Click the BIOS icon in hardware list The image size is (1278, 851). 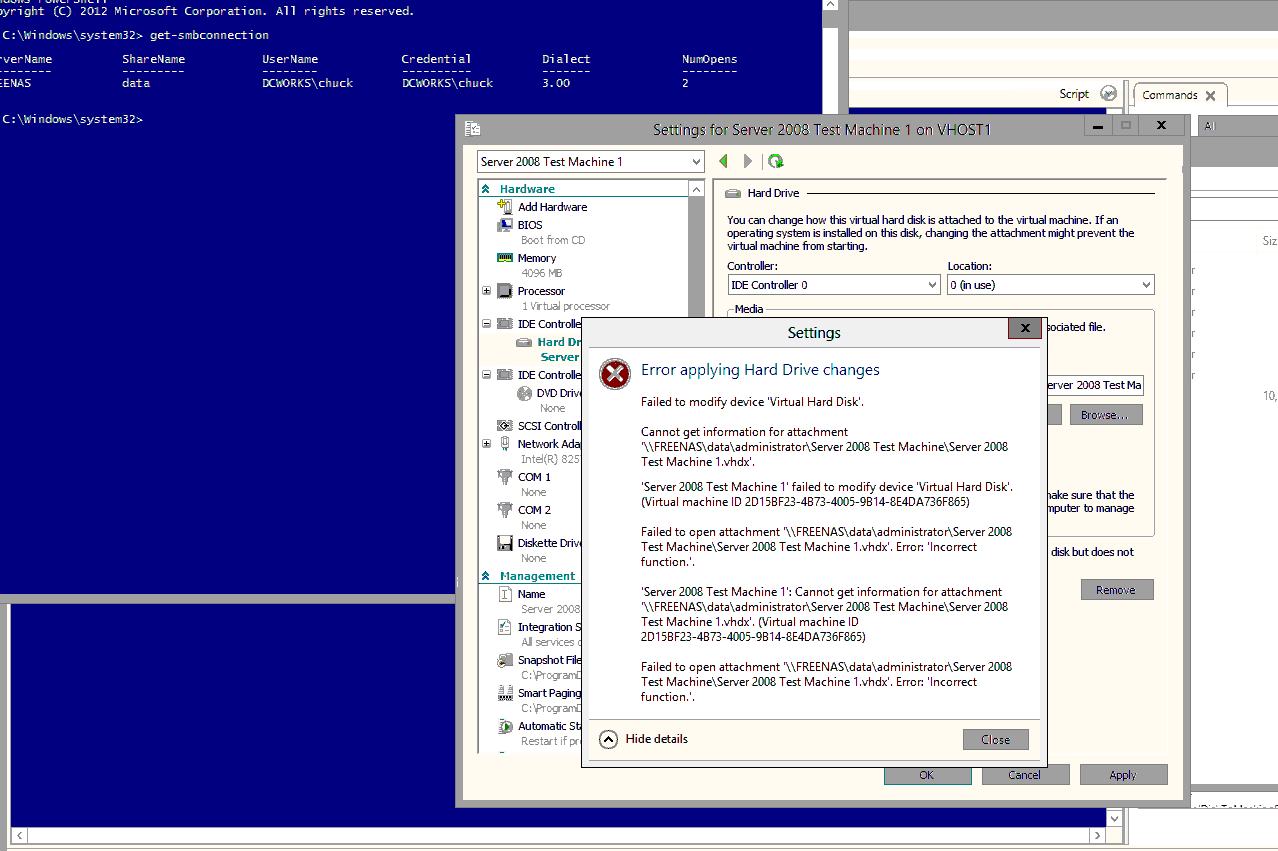pyautogui.click(x=505, y=225)
